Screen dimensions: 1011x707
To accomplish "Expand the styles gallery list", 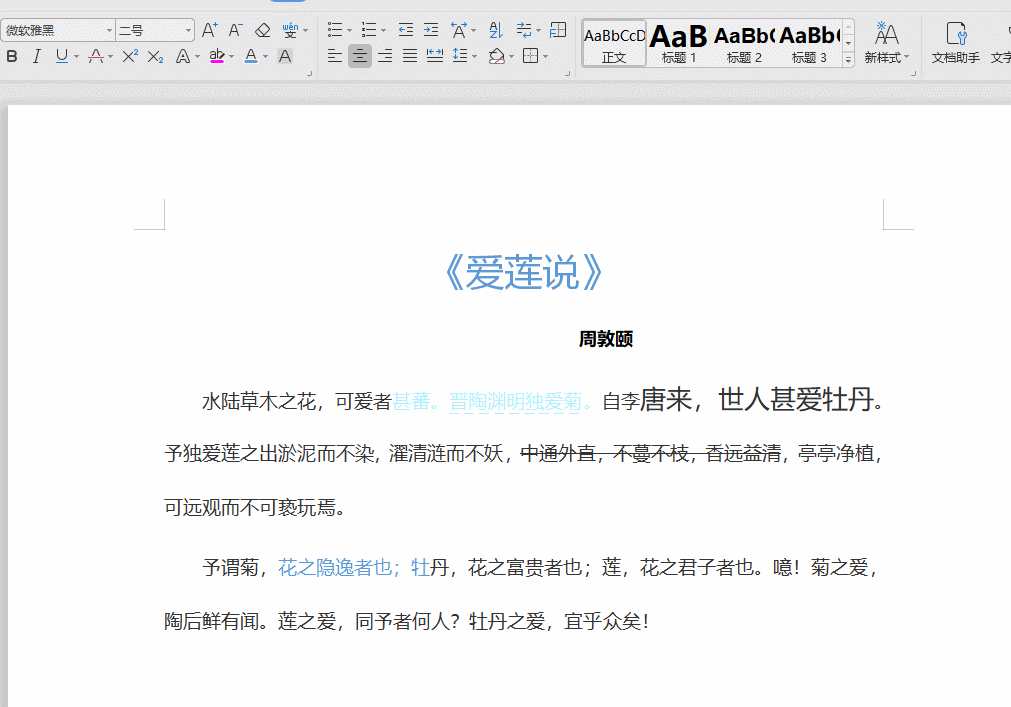I will click(849, 59).
